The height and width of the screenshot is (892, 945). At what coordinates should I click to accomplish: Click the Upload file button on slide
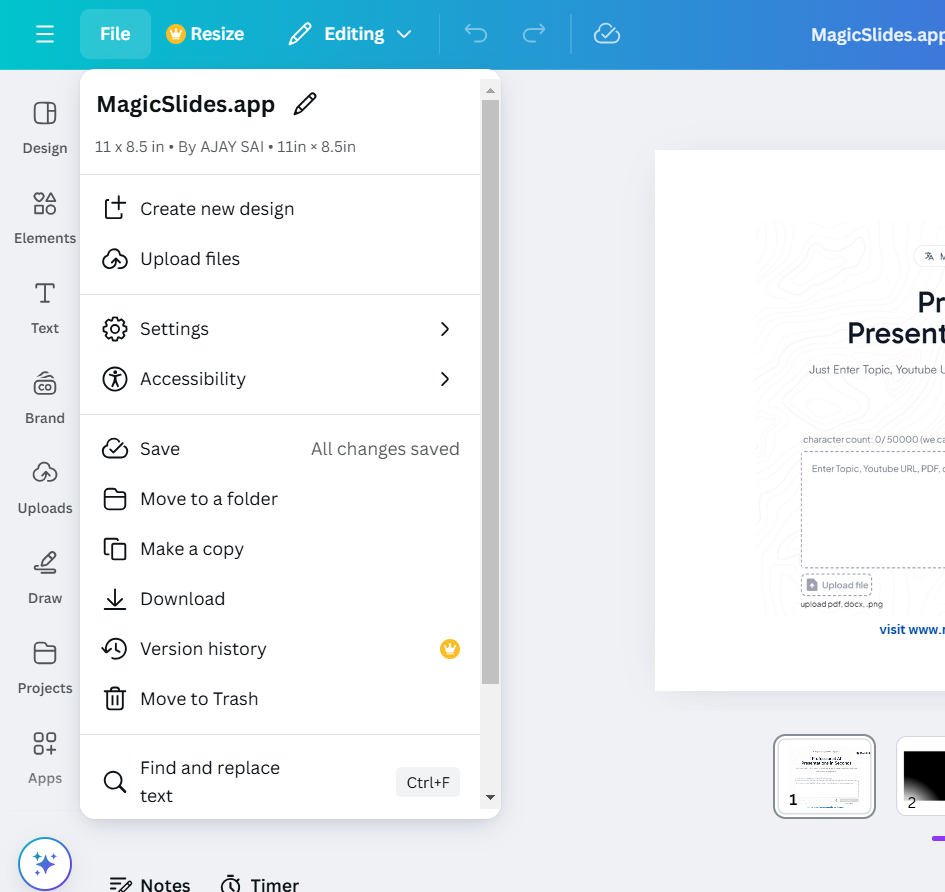837,585
